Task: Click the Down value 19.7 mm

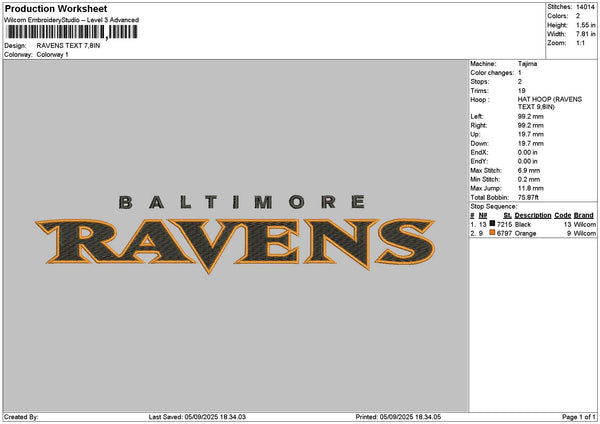Action: coord(531,144)
